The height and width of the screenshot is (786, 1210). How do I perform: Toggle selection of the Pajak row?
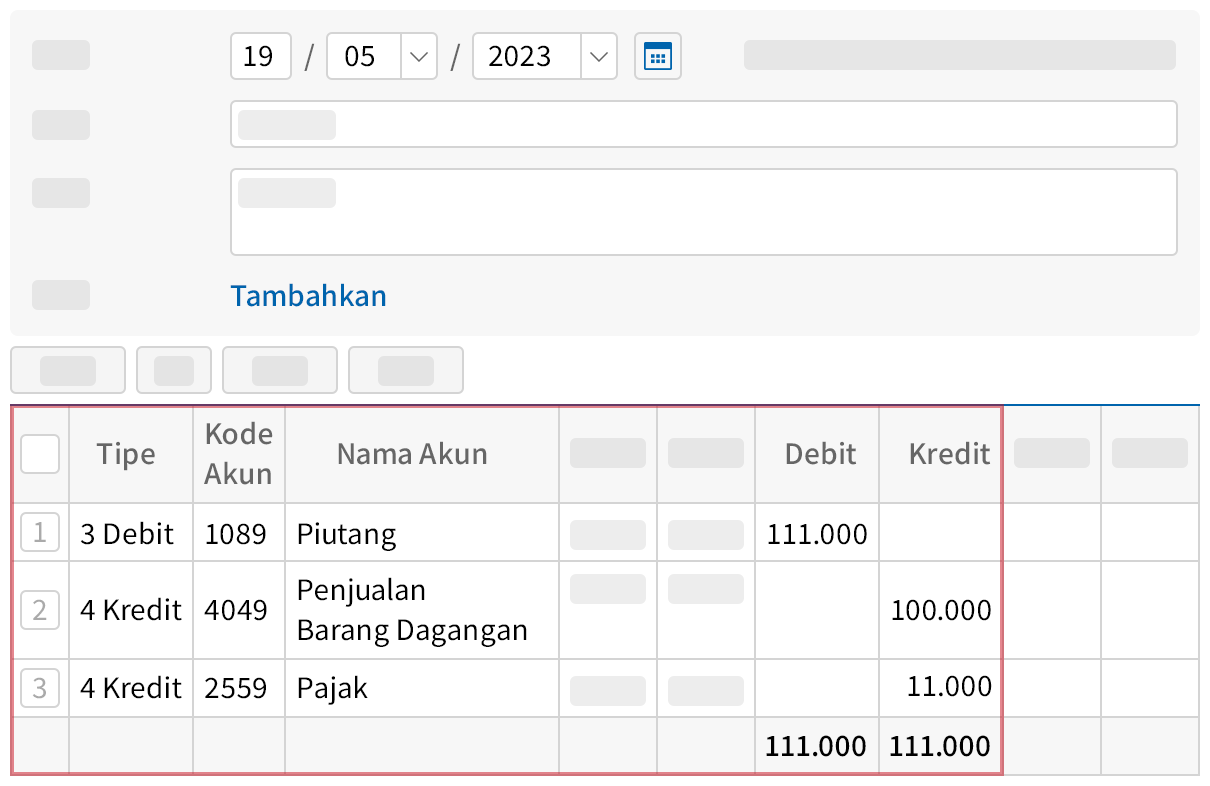[x=40, y=687]
